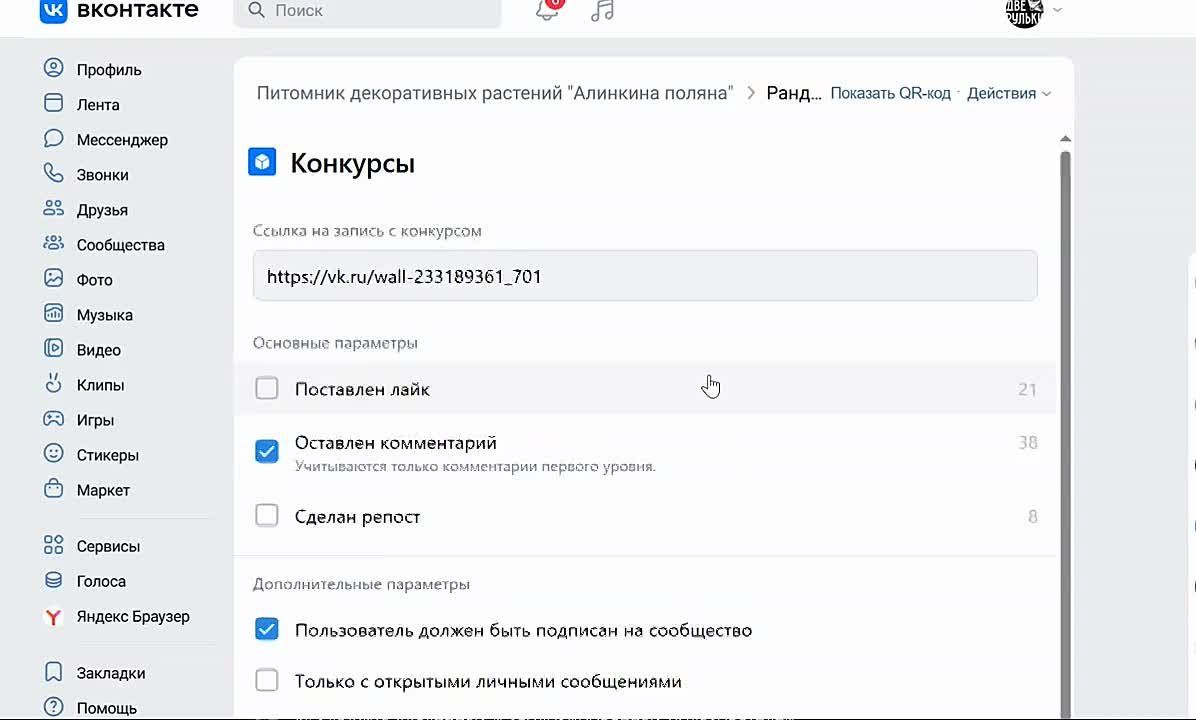Select Закладки in the sidebar
The height and width of the screenshot is (720, 1196).
click(111, 673)
